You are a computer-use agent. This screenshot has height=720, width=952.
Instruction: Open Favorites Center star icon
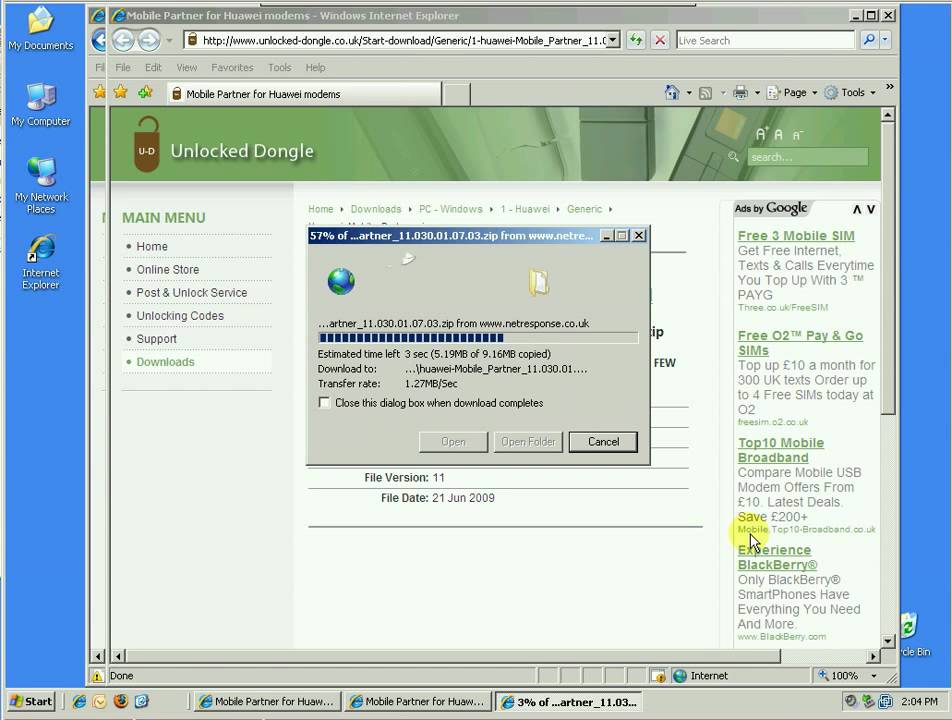tap(121, 92)
